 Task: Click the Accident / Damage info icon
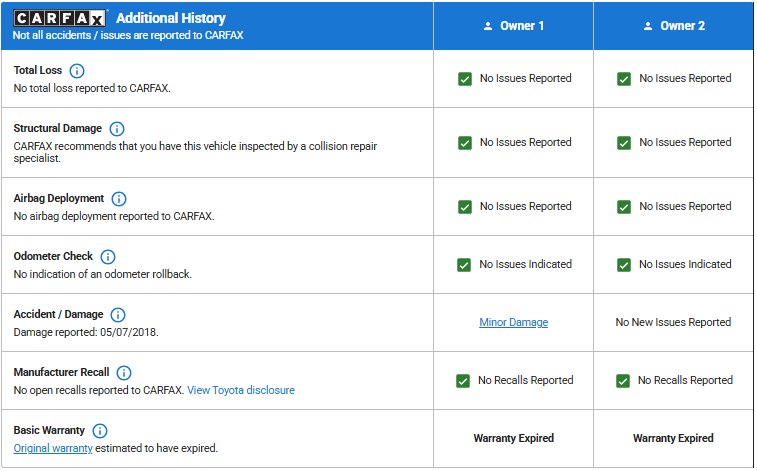pyautogui.click(x=118, y=315)
